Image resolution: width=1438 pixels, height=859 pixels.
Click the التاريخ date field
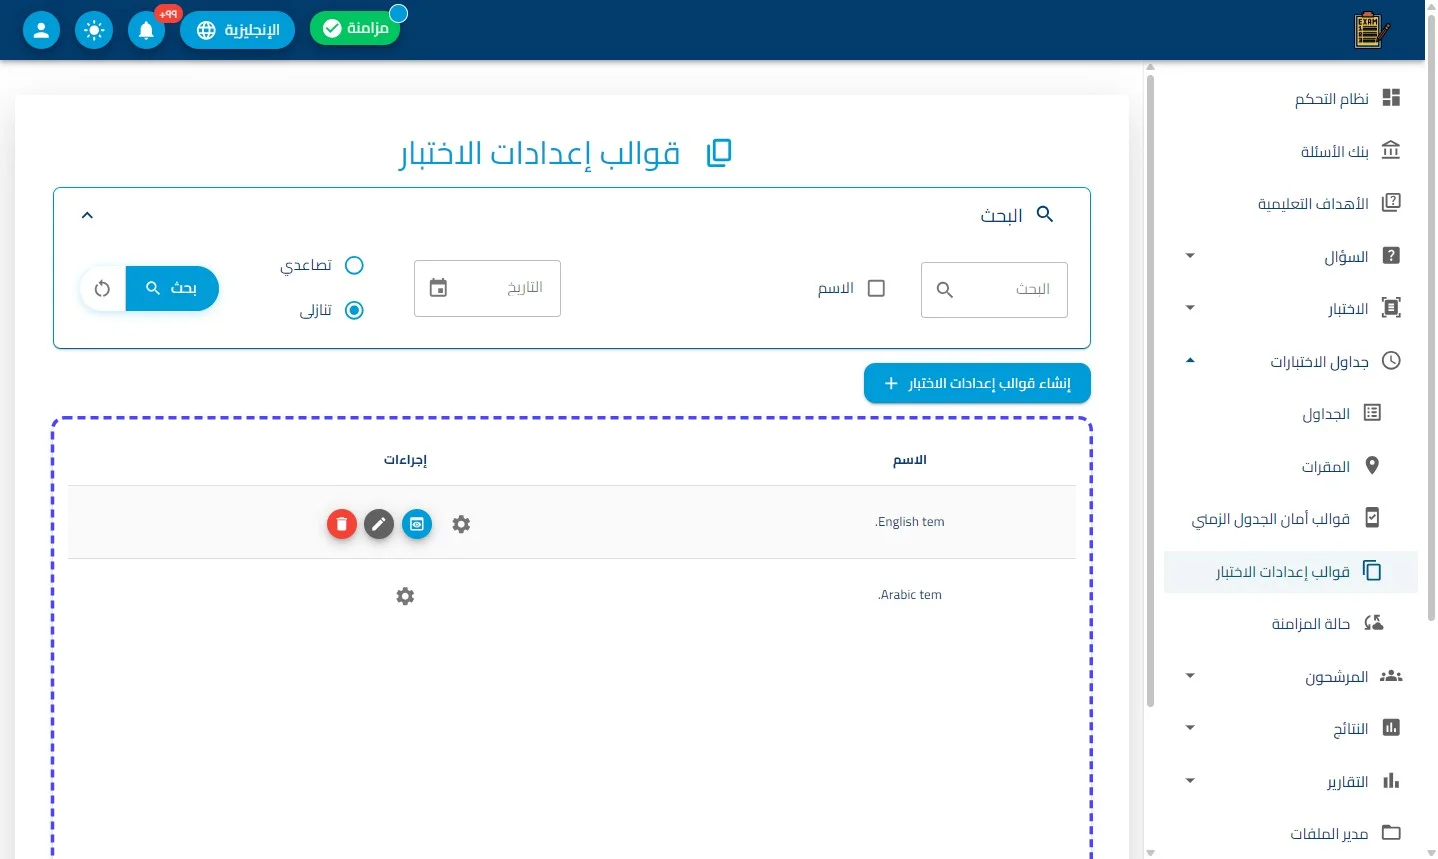click(x=487, y=288)
